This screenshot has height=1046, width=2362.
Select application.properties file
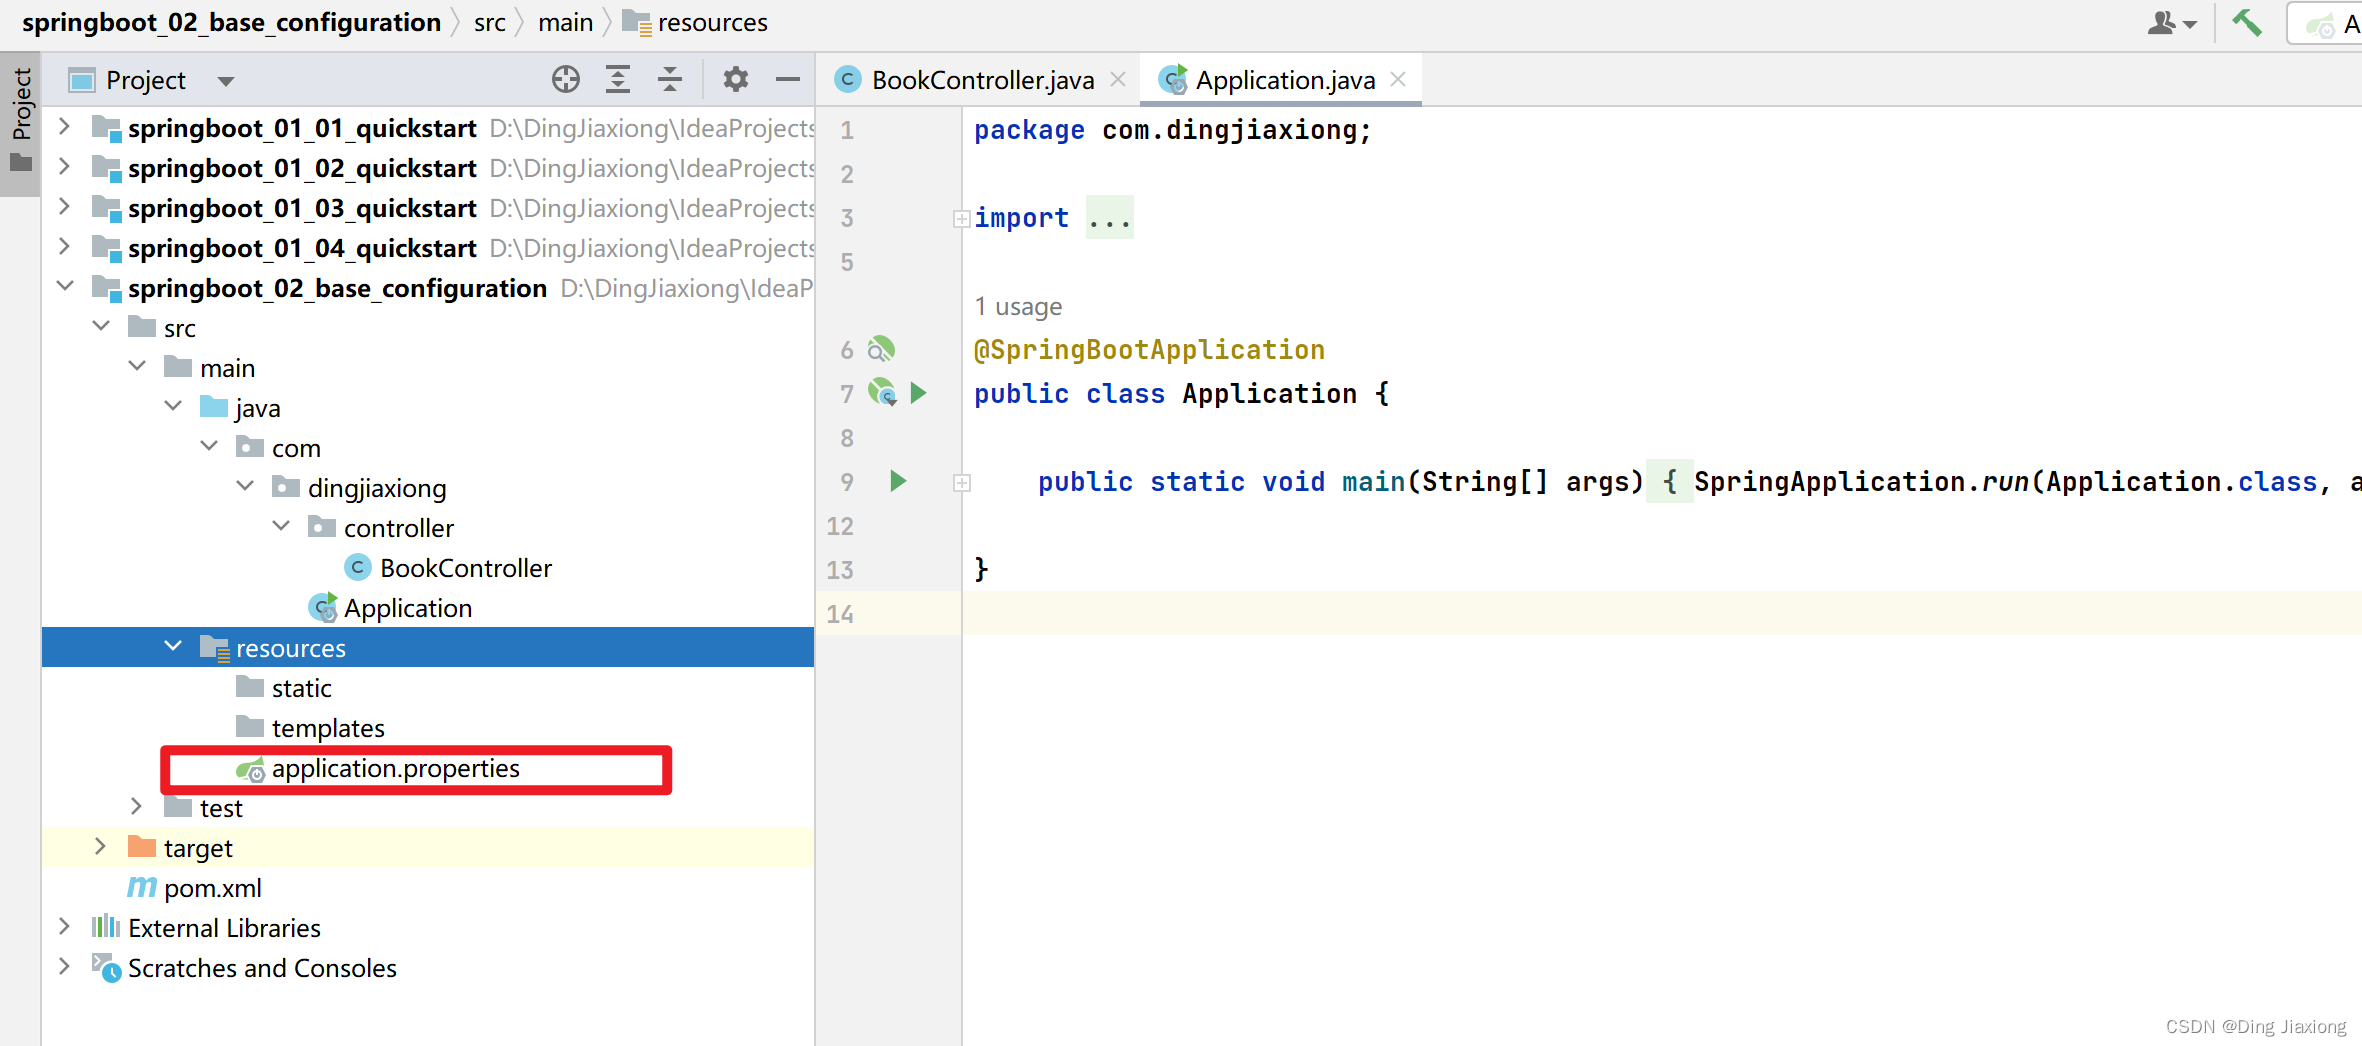(395, 769)
